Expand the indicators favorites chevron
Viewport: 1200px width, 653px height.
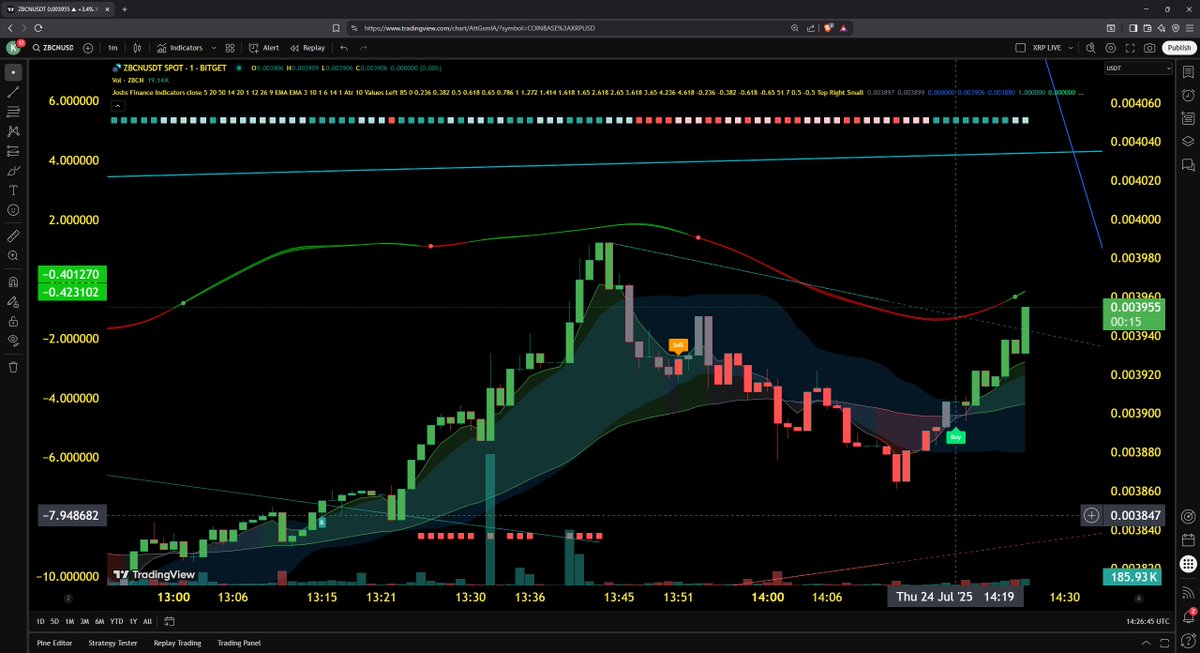[x=213, y=47]
